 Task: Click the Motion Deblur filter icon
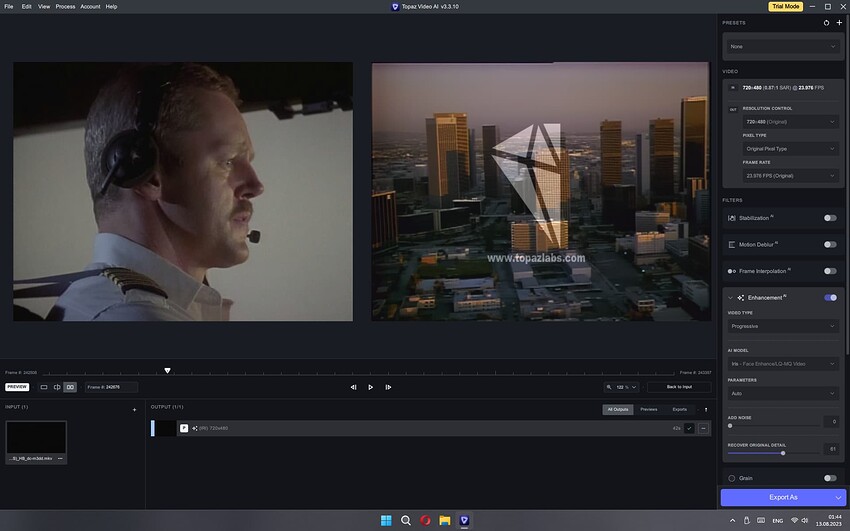click(731, 244)
